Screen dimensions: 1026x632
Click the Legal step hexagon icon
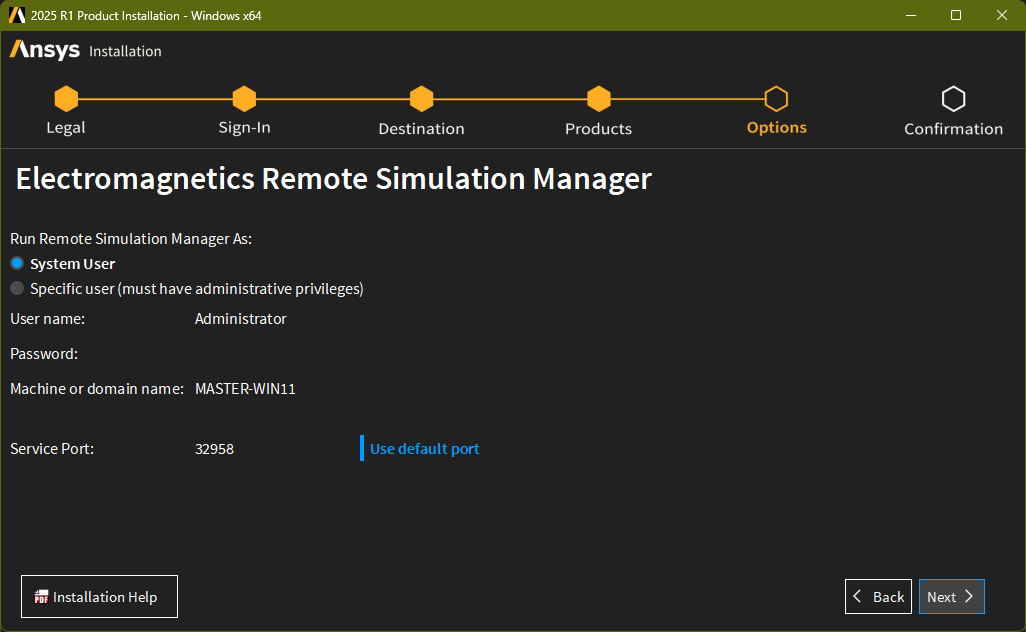click(x=66, y=99)
